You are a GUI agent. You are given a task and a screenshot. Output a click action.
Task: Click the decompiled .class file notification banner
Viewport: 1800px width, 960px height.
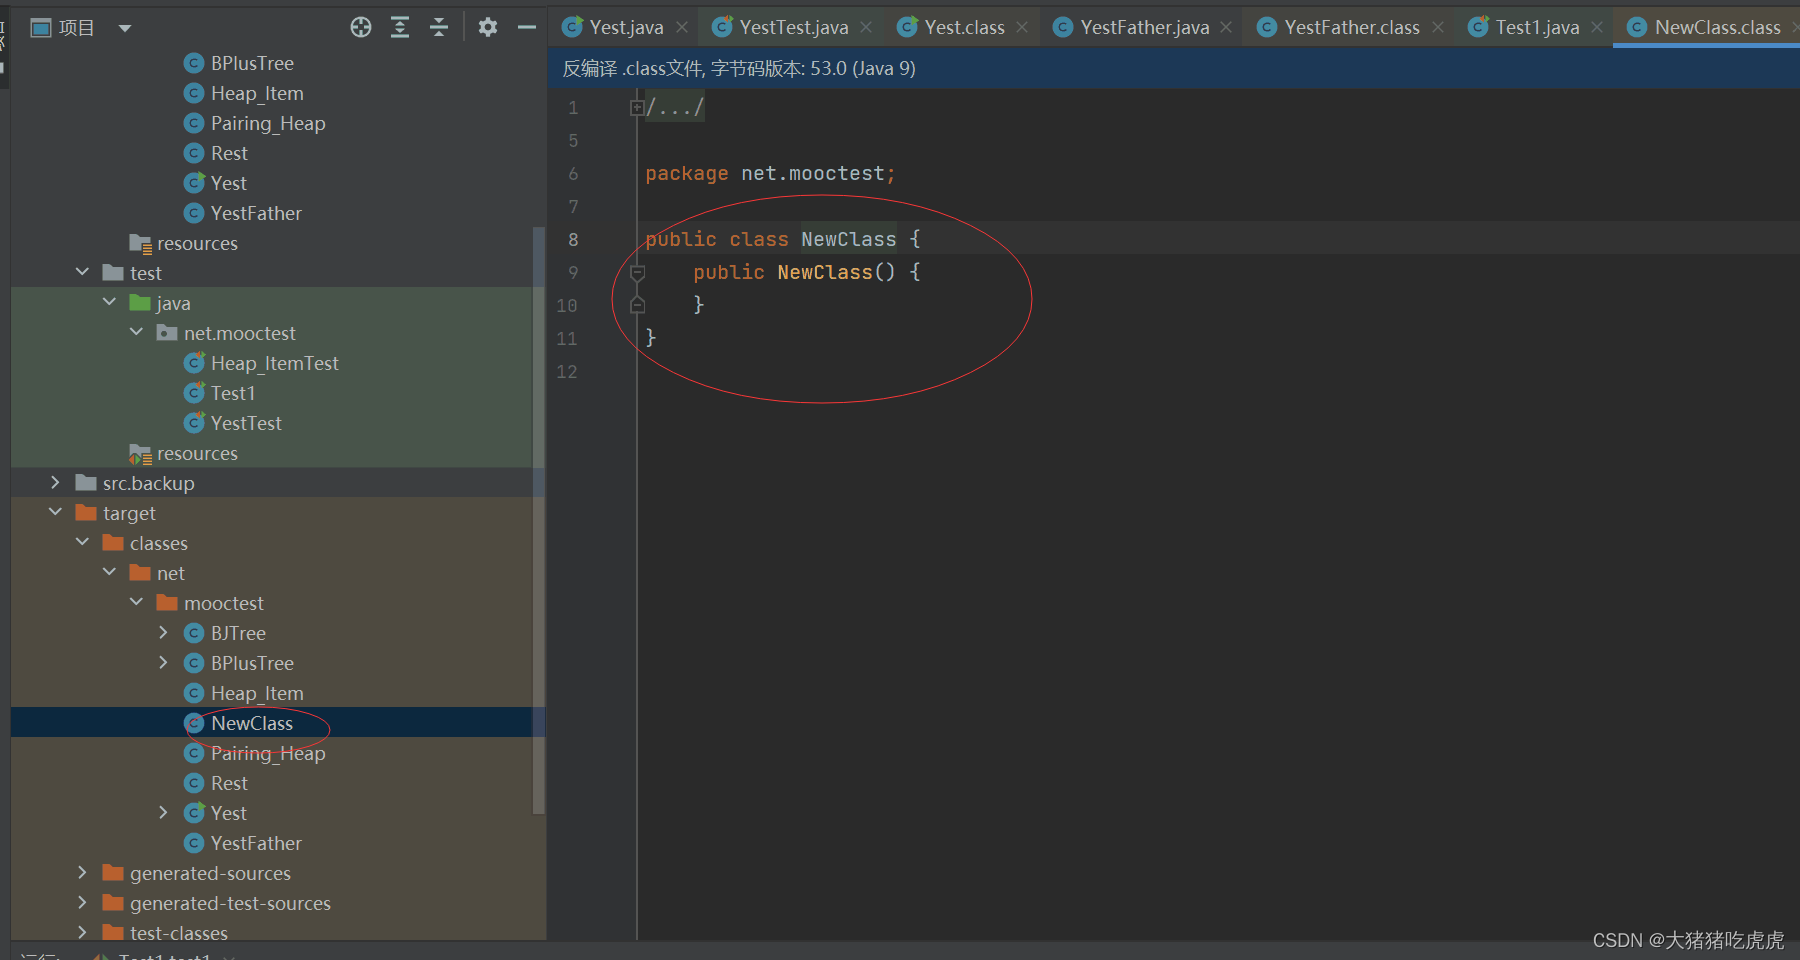(1174, 68)
